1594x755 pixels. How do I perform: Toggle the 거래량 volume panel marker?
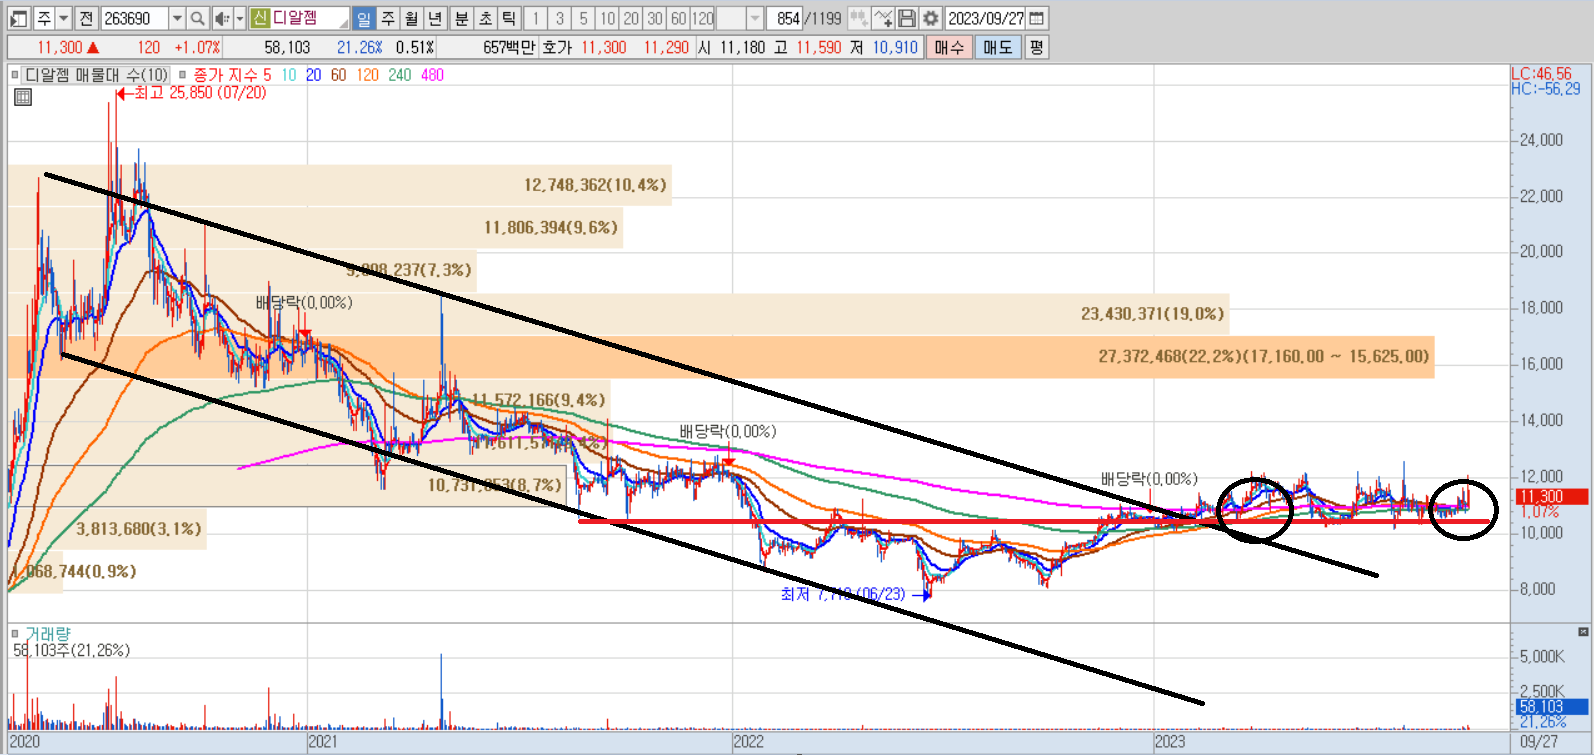coord(14,634)
